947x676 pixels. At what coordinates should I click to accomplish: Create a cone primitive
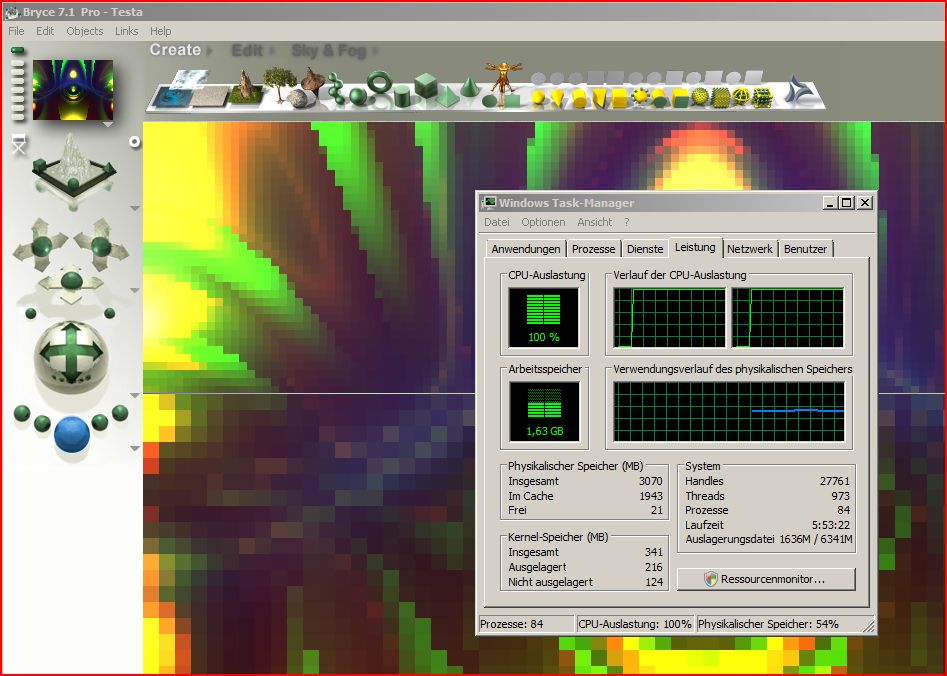469,87
